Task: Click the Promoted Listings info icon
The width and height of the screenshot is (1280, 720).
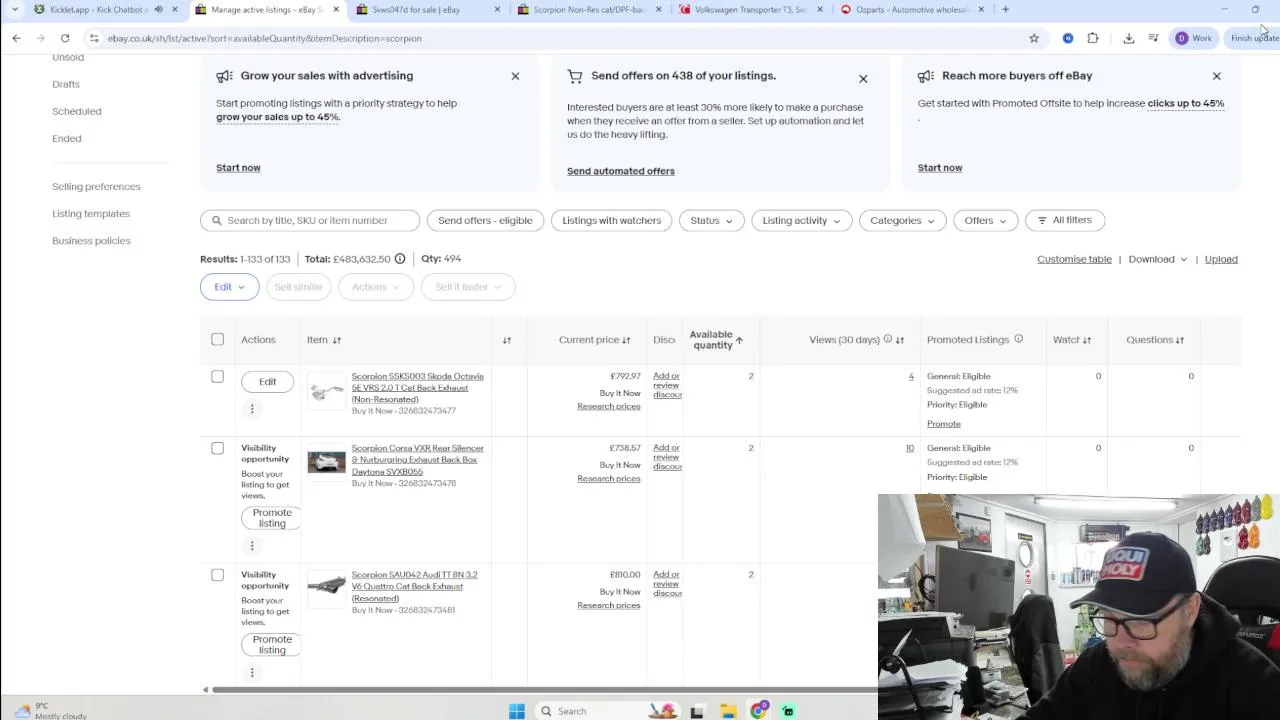Action: point(1018,339)
